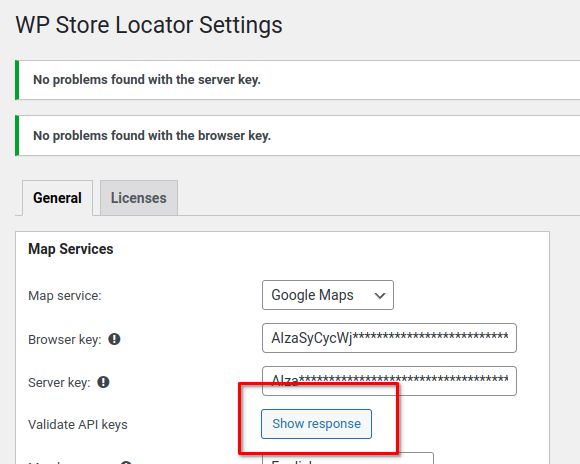Viewport: 580px width, 464px height.
Task: Switch to the Licenses tab
Action: pyautogui.click(x=139, y=198)
